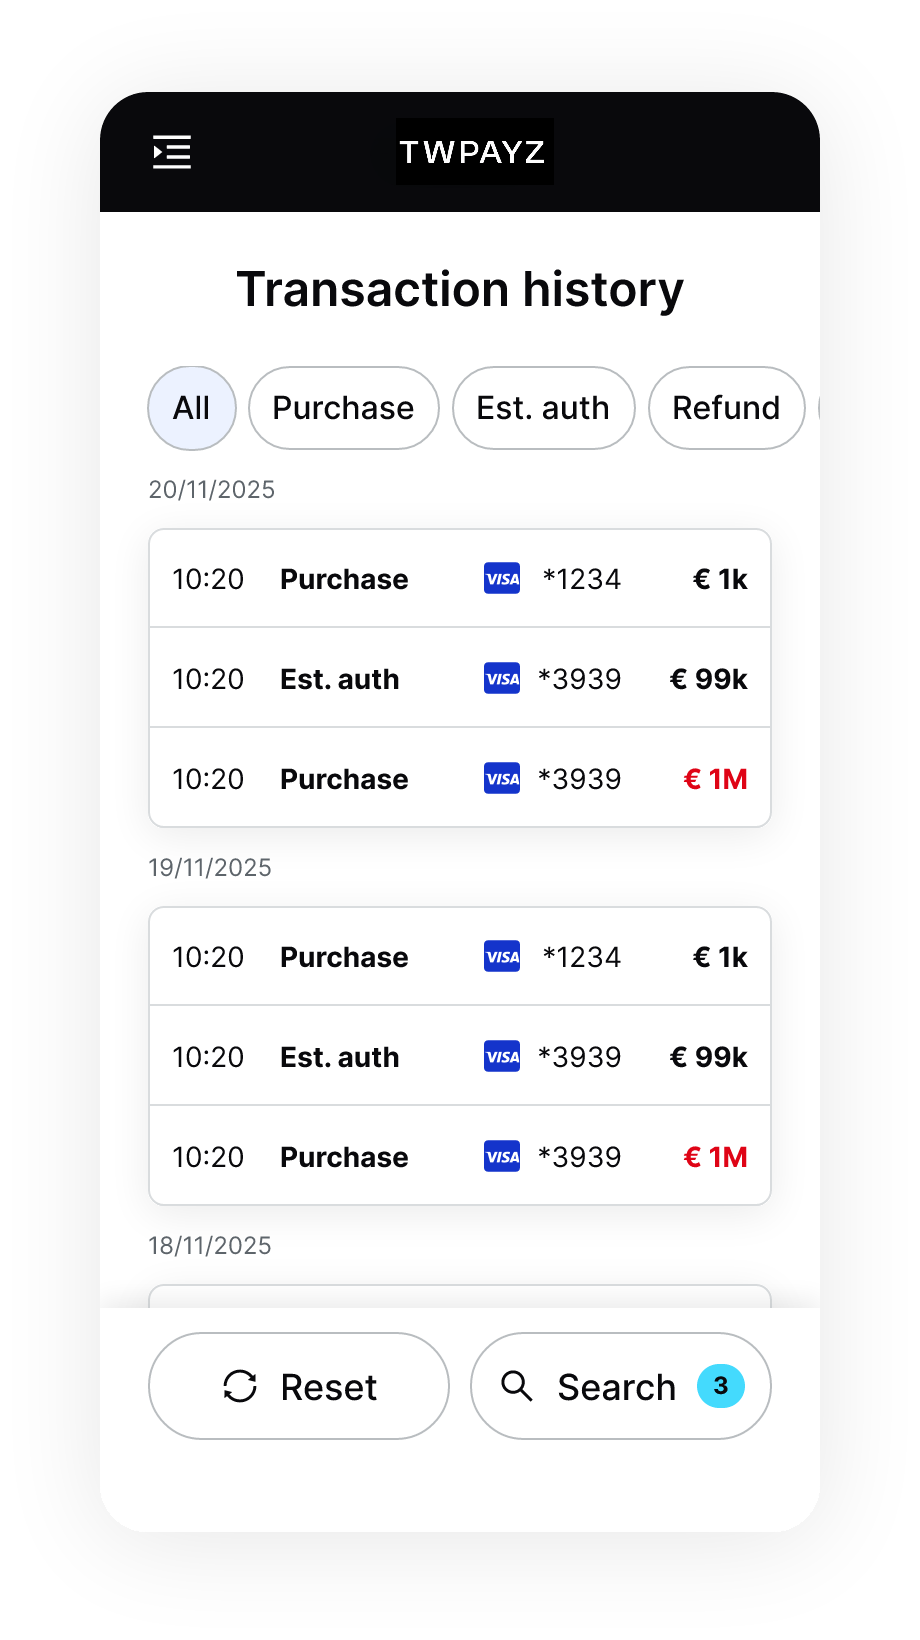This screenshot has height=1640, width=920.
Task: Open 20/11/2025 red € 1M purchase
Action: [460, 778]
